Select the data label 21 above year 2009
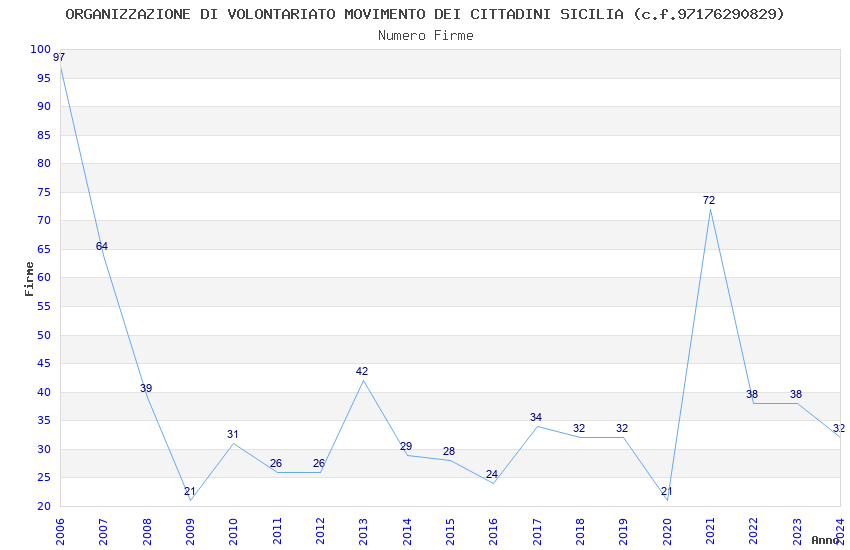 click(x=190, y=491)
